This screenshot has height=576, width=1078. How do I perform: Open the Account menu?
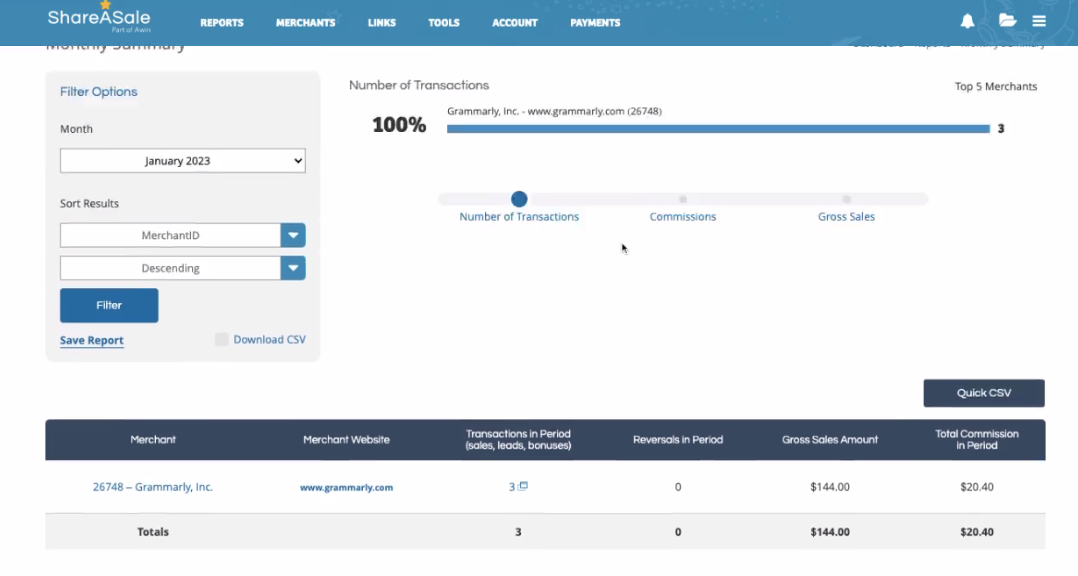(x=514, y=23)
